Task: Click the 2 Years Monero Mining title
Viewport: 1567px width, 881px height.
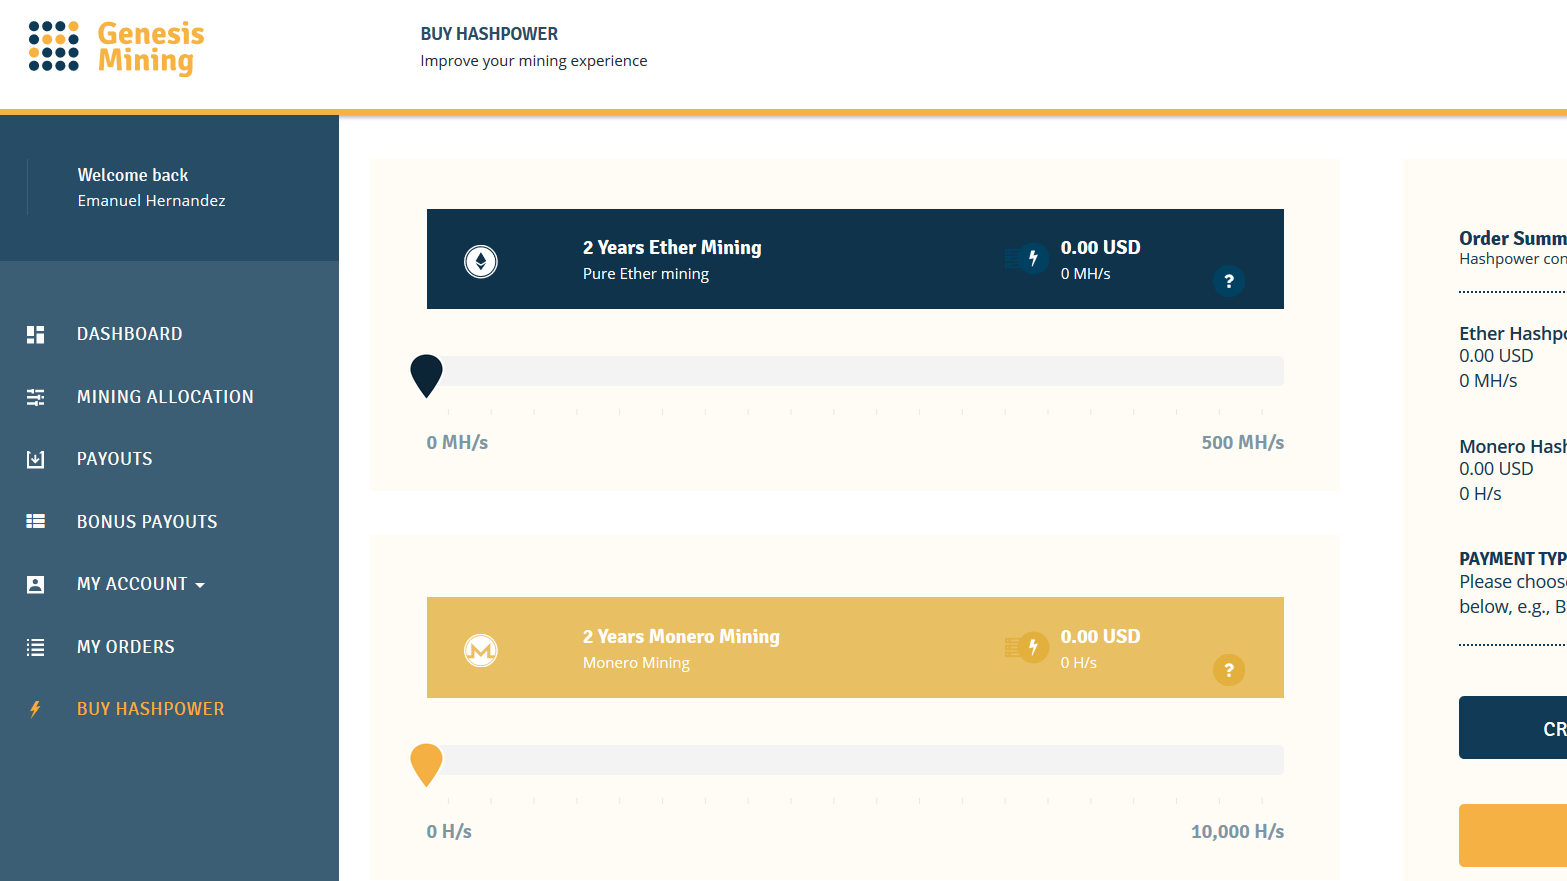Action: click(681, 636)
